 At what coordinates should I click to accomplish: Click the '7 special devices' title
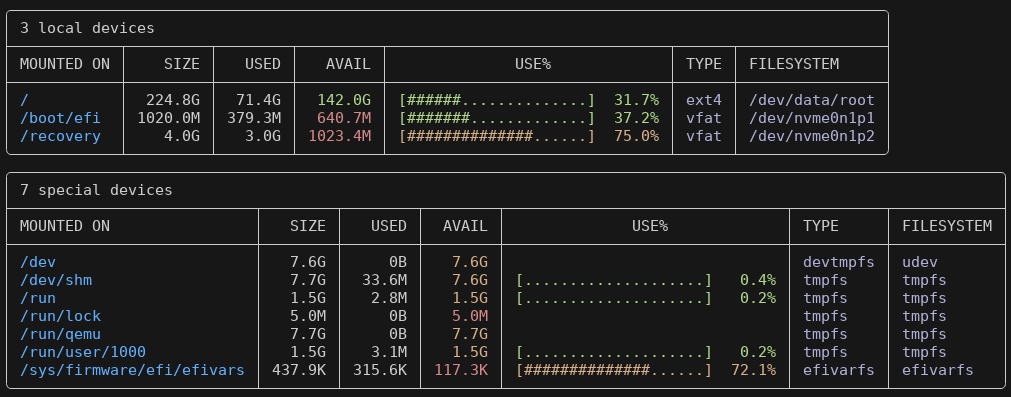(96, 190)
